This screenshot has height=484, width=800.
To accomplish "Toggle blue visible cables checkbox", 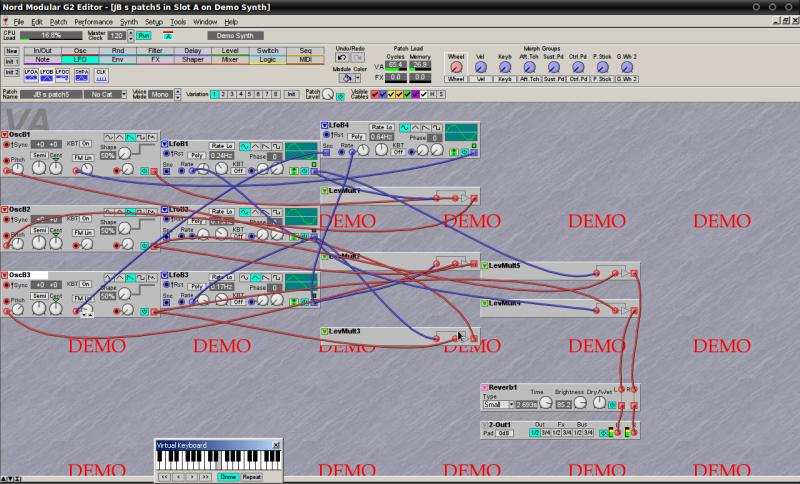I will point(383,94).
